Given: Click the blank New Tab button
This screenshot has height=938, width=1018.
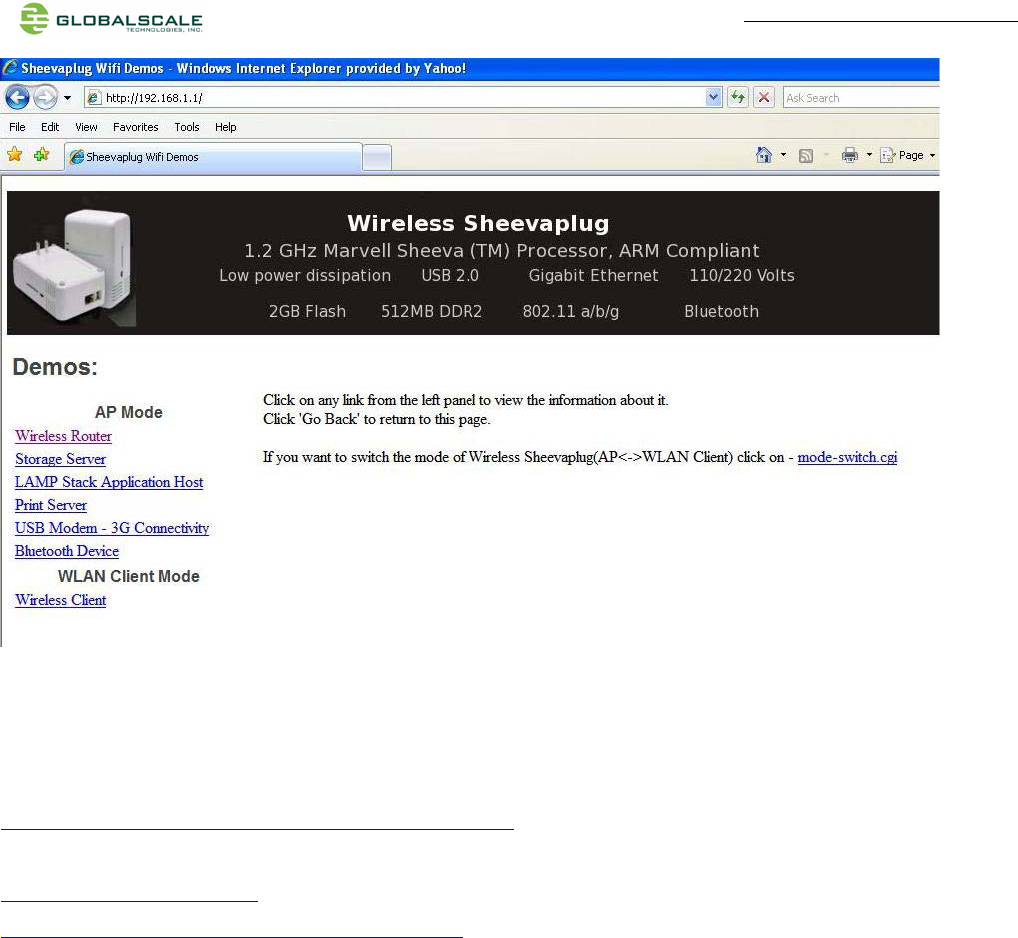Looking at the screenshot, I should [x=377, y=158].
